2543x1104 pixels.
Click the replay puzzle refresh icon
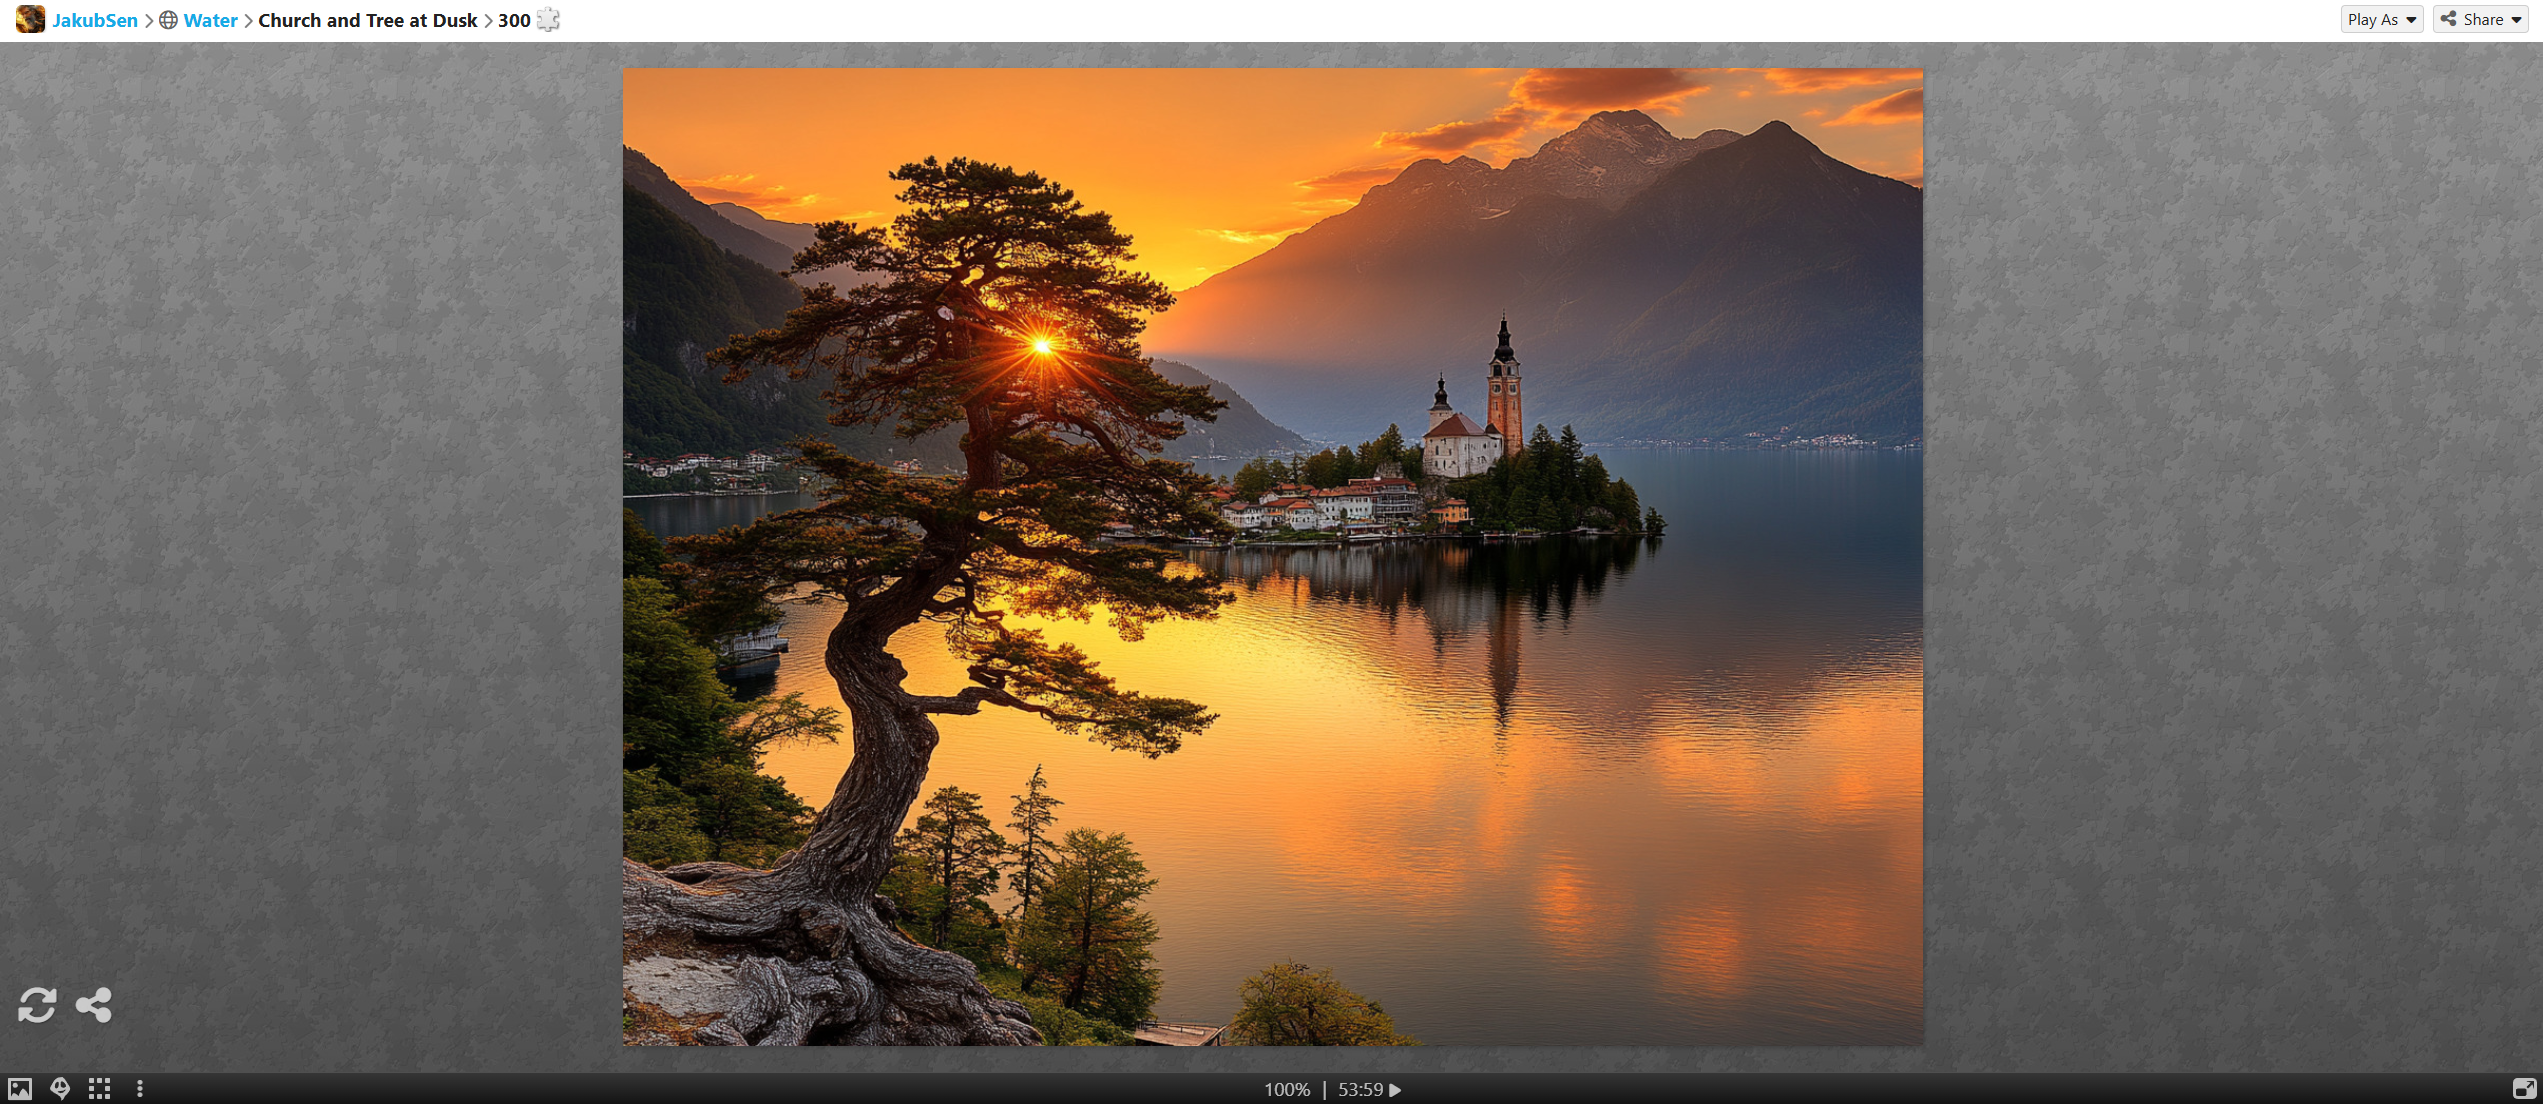(37, 1005)
